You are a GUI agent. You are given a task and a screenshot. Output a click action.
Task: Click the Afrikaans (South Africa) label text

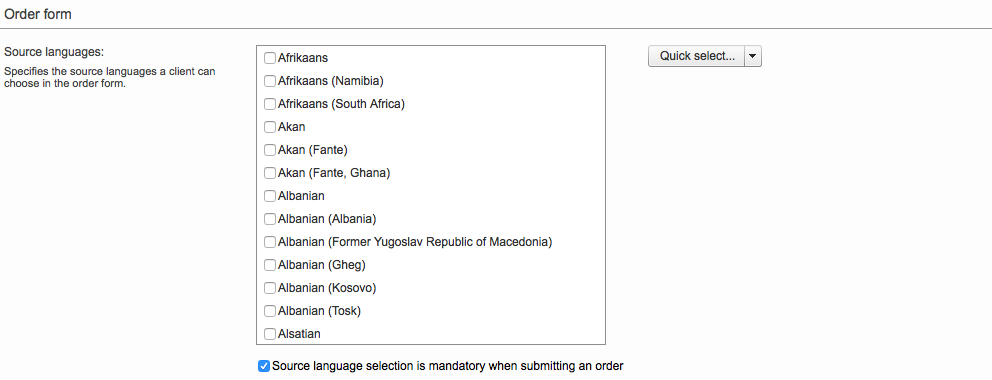(x=341, y=104)
